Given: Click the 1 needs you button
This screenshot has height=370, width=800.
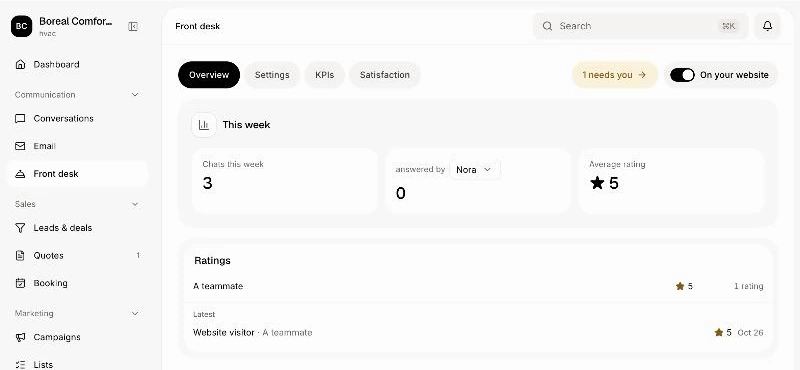Looking at the screenshot, I should tap(615, 75).
